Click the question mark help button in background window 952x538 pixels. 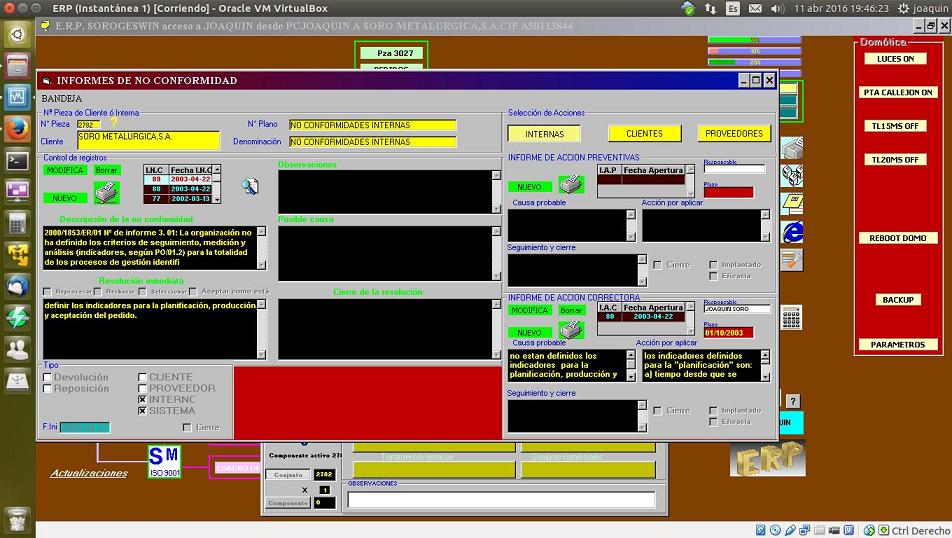[x=792, y=401]
